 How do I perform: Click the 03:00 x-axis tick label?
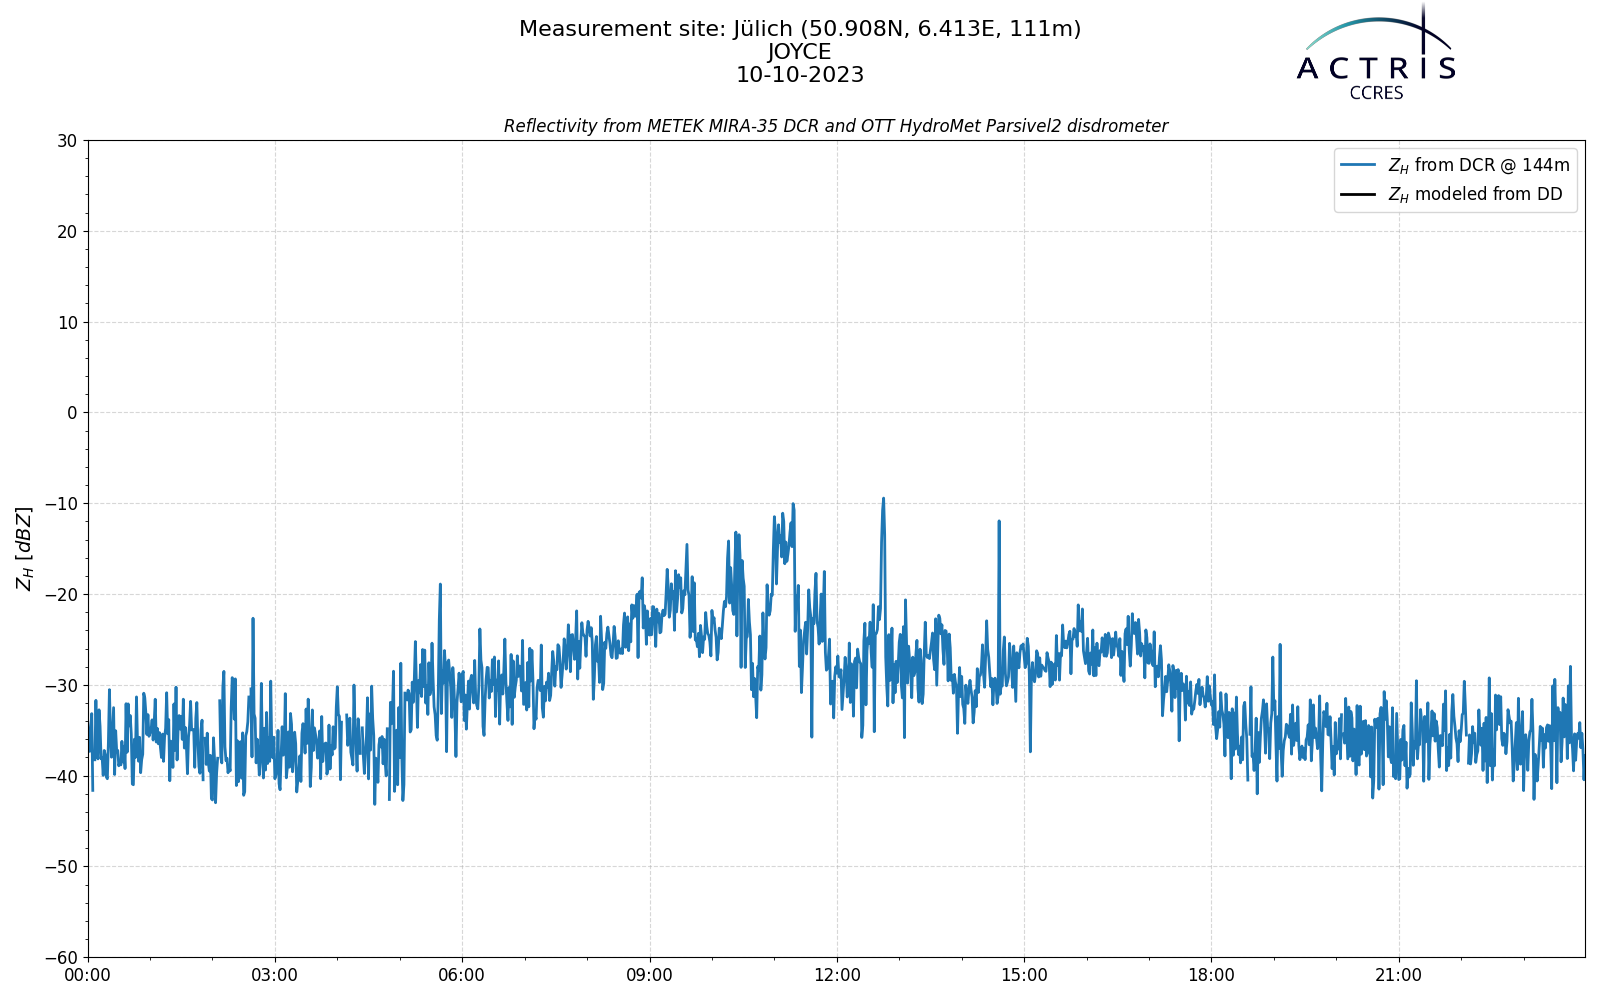click(275, 975)
